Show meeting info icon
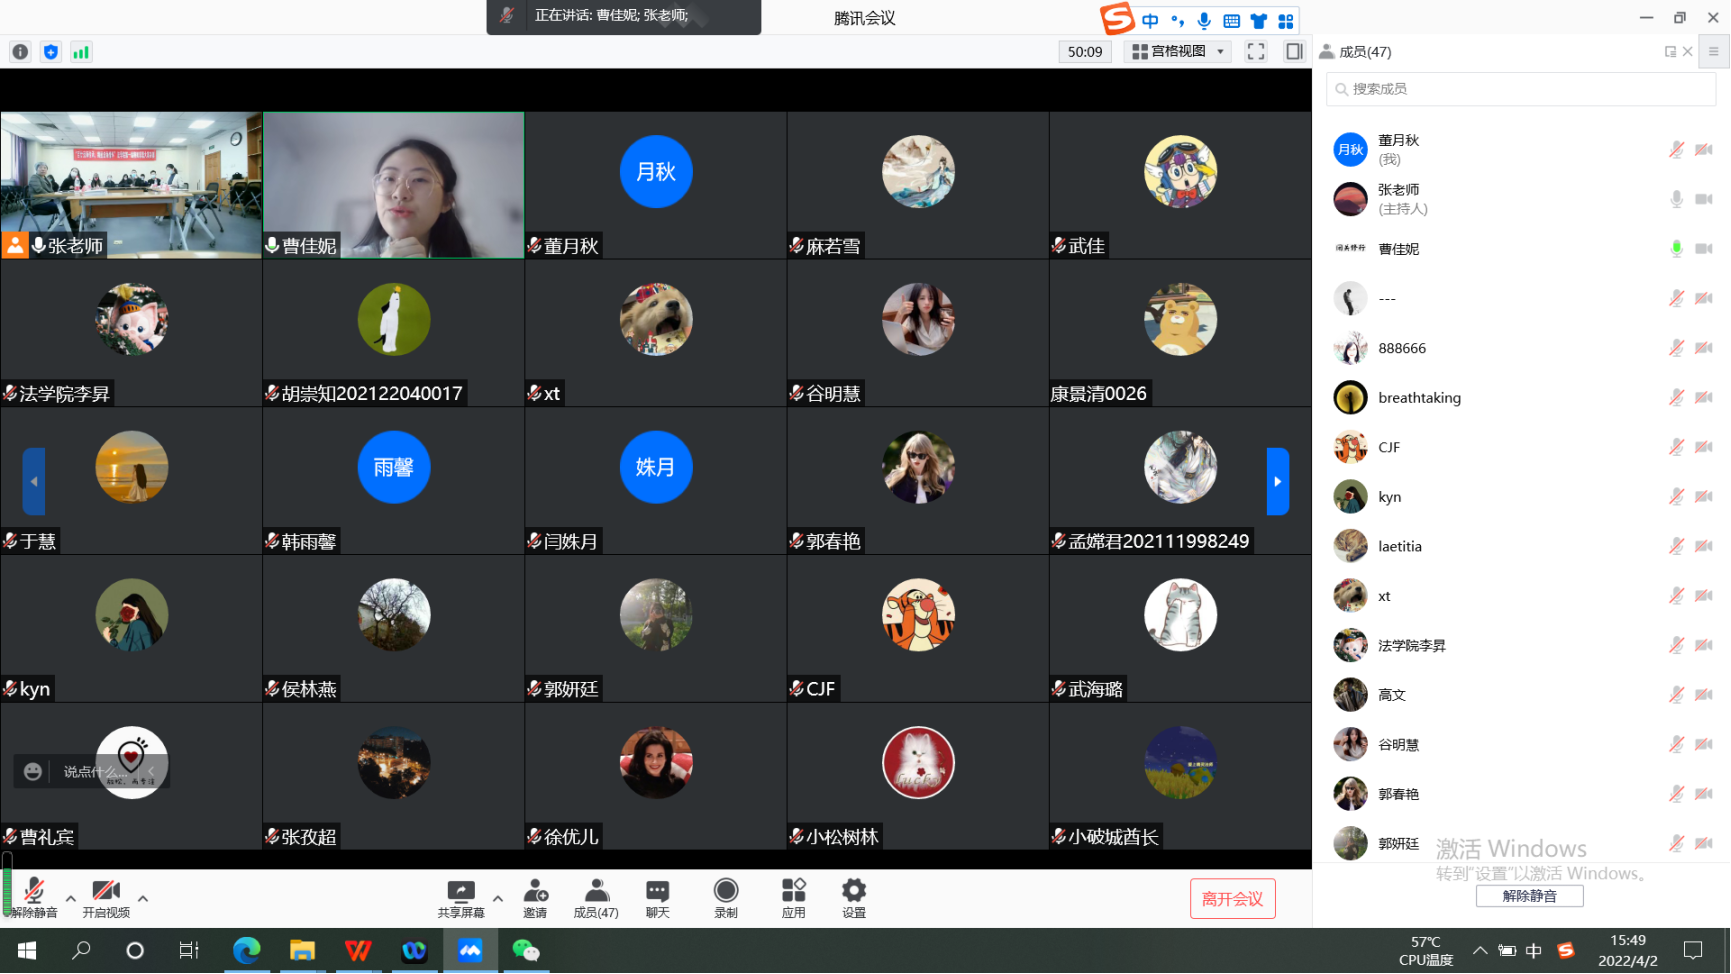The width and height of the screenshot is (1731, 974). pos(20,52)
